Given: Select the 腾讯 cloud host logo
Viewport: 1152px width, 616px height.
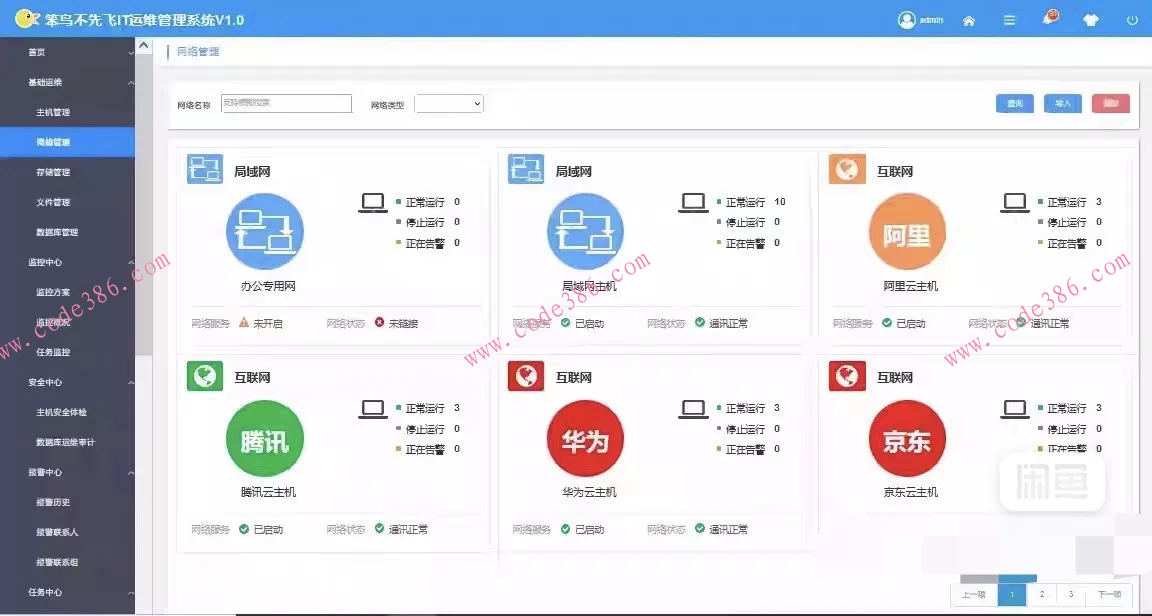Looking at the screenshot, I should [x=264, y=439].
